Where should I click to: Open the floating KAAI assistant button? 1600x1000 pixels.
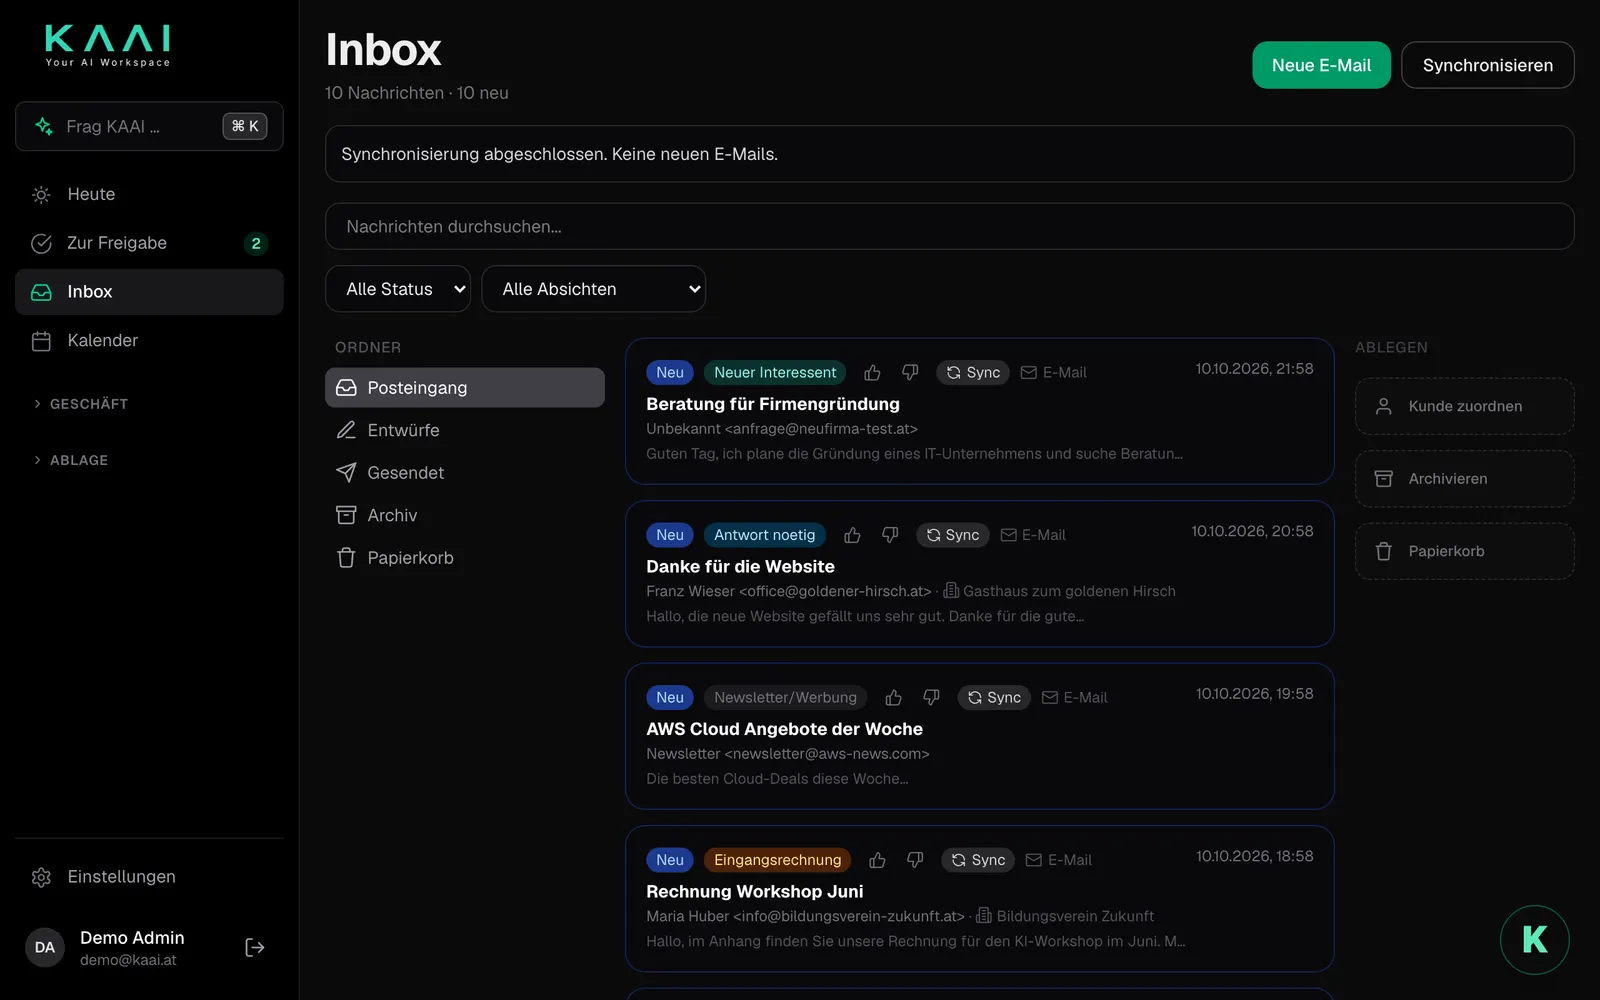tap(1534, 939)
